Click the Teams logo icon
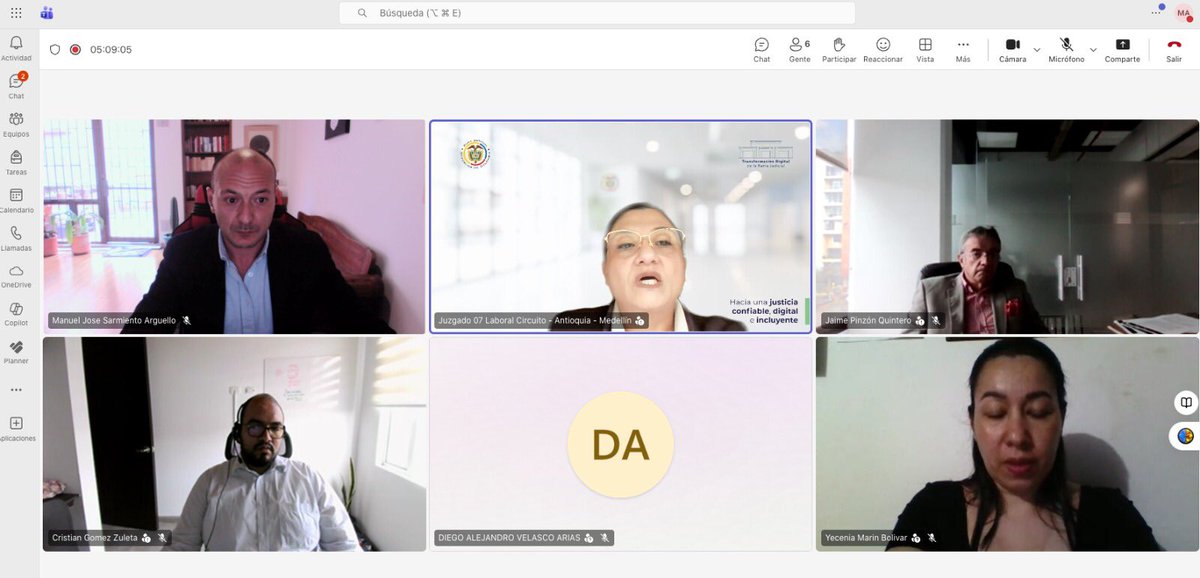The width and height of the screenshot is (1200, 578). [47, 13]
